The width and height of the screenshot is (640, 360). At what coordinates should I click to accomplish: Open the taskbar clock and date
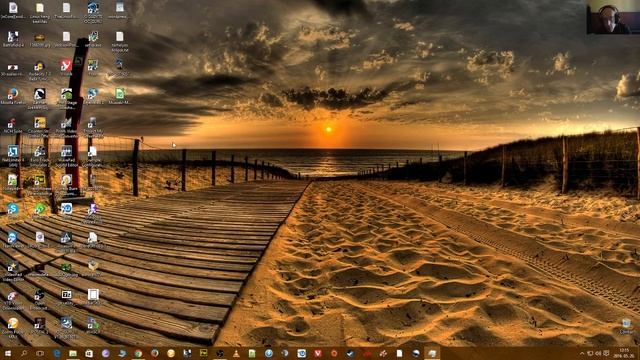(624, 353)
